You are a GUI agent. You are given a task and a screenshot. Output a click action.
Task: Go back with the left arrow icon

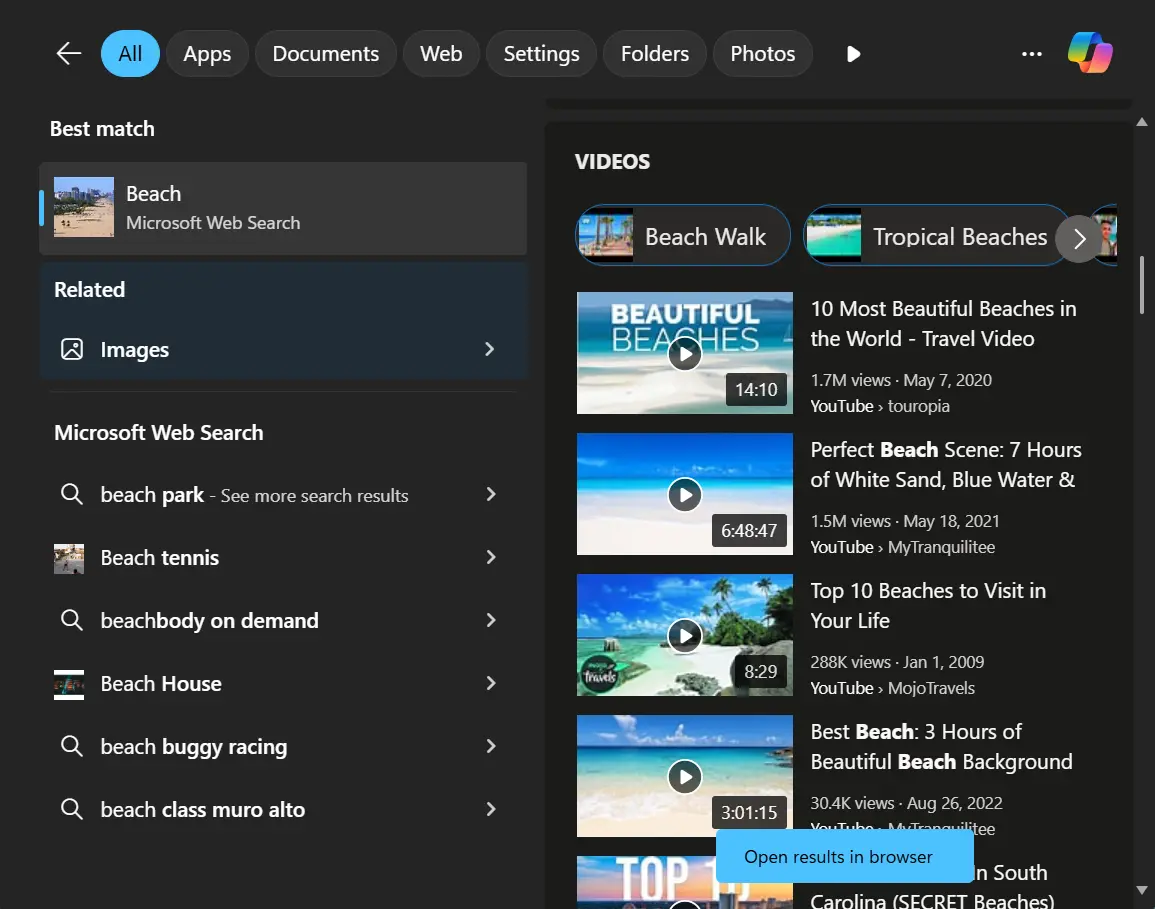tap(69, 53)
